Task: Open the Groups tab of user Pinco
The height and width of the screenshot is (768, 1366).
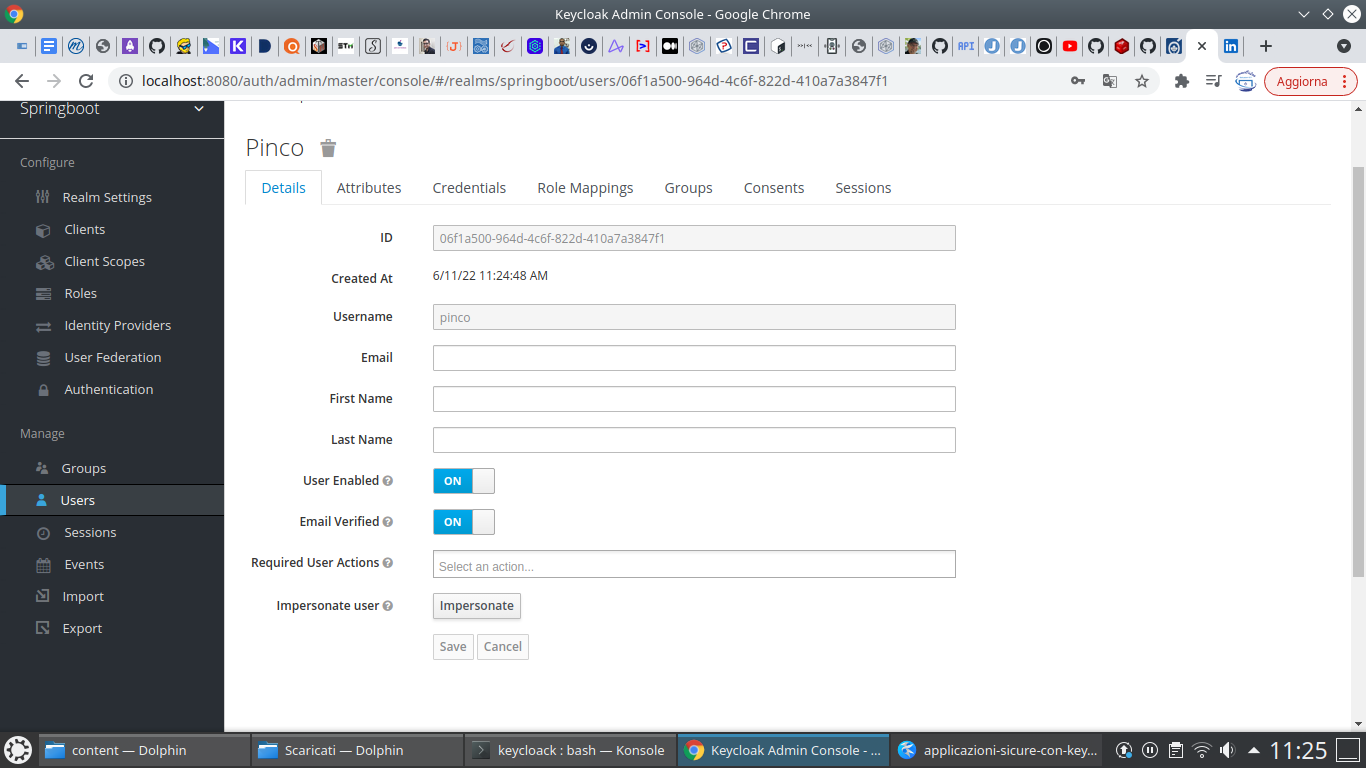Action: 688,188
